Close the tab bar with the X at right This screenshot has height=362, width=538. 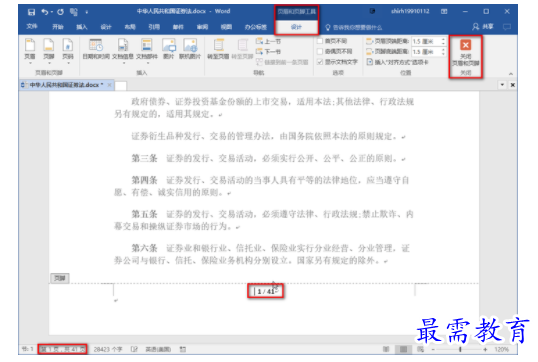point(513,85)
